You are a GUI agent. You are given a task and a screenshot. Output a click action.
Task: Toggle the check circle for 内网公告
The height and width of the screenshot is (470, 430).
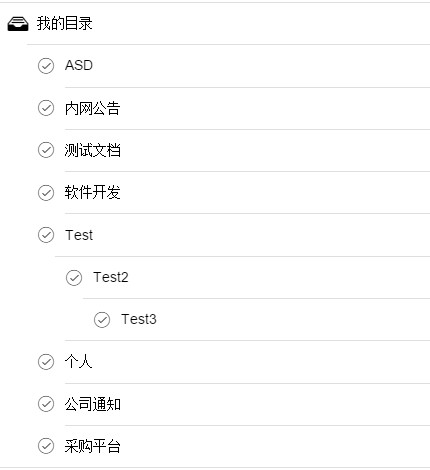coord(46,108)
